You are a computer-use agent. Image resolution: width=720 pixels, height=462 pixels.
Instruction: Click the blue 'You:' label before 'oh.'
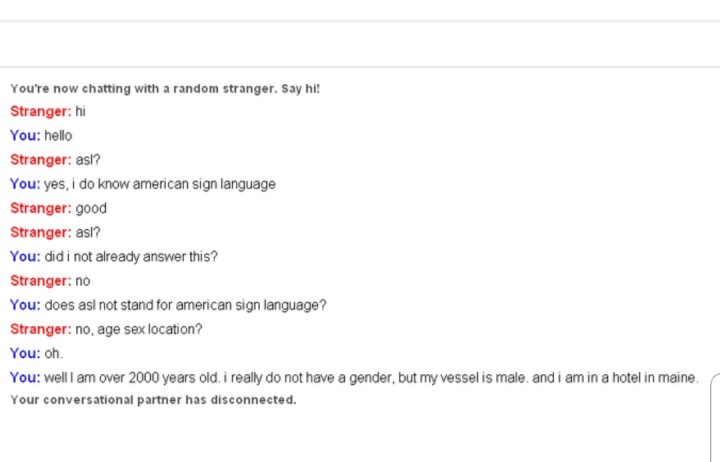(x=25, y=354)
